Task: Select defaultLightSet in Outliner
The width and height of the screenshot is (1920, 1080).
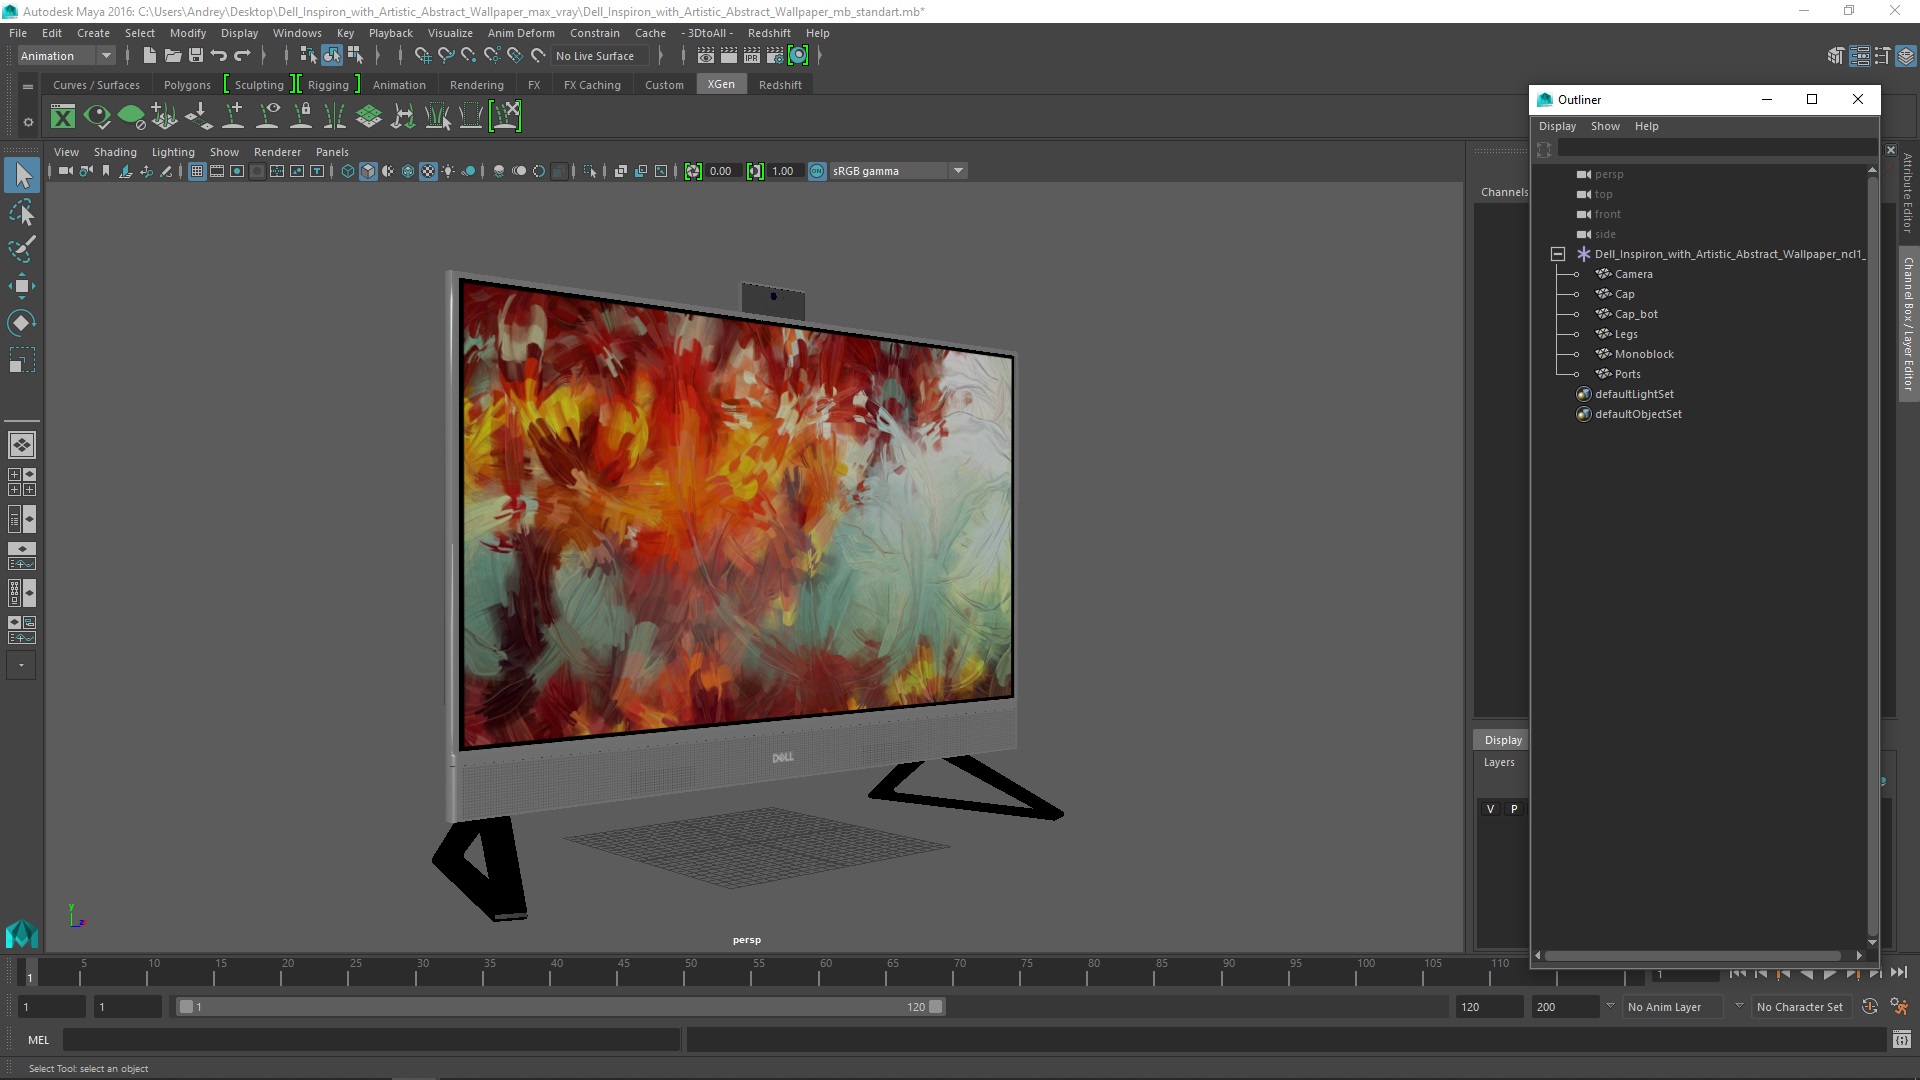Action: pos(1634,394)
